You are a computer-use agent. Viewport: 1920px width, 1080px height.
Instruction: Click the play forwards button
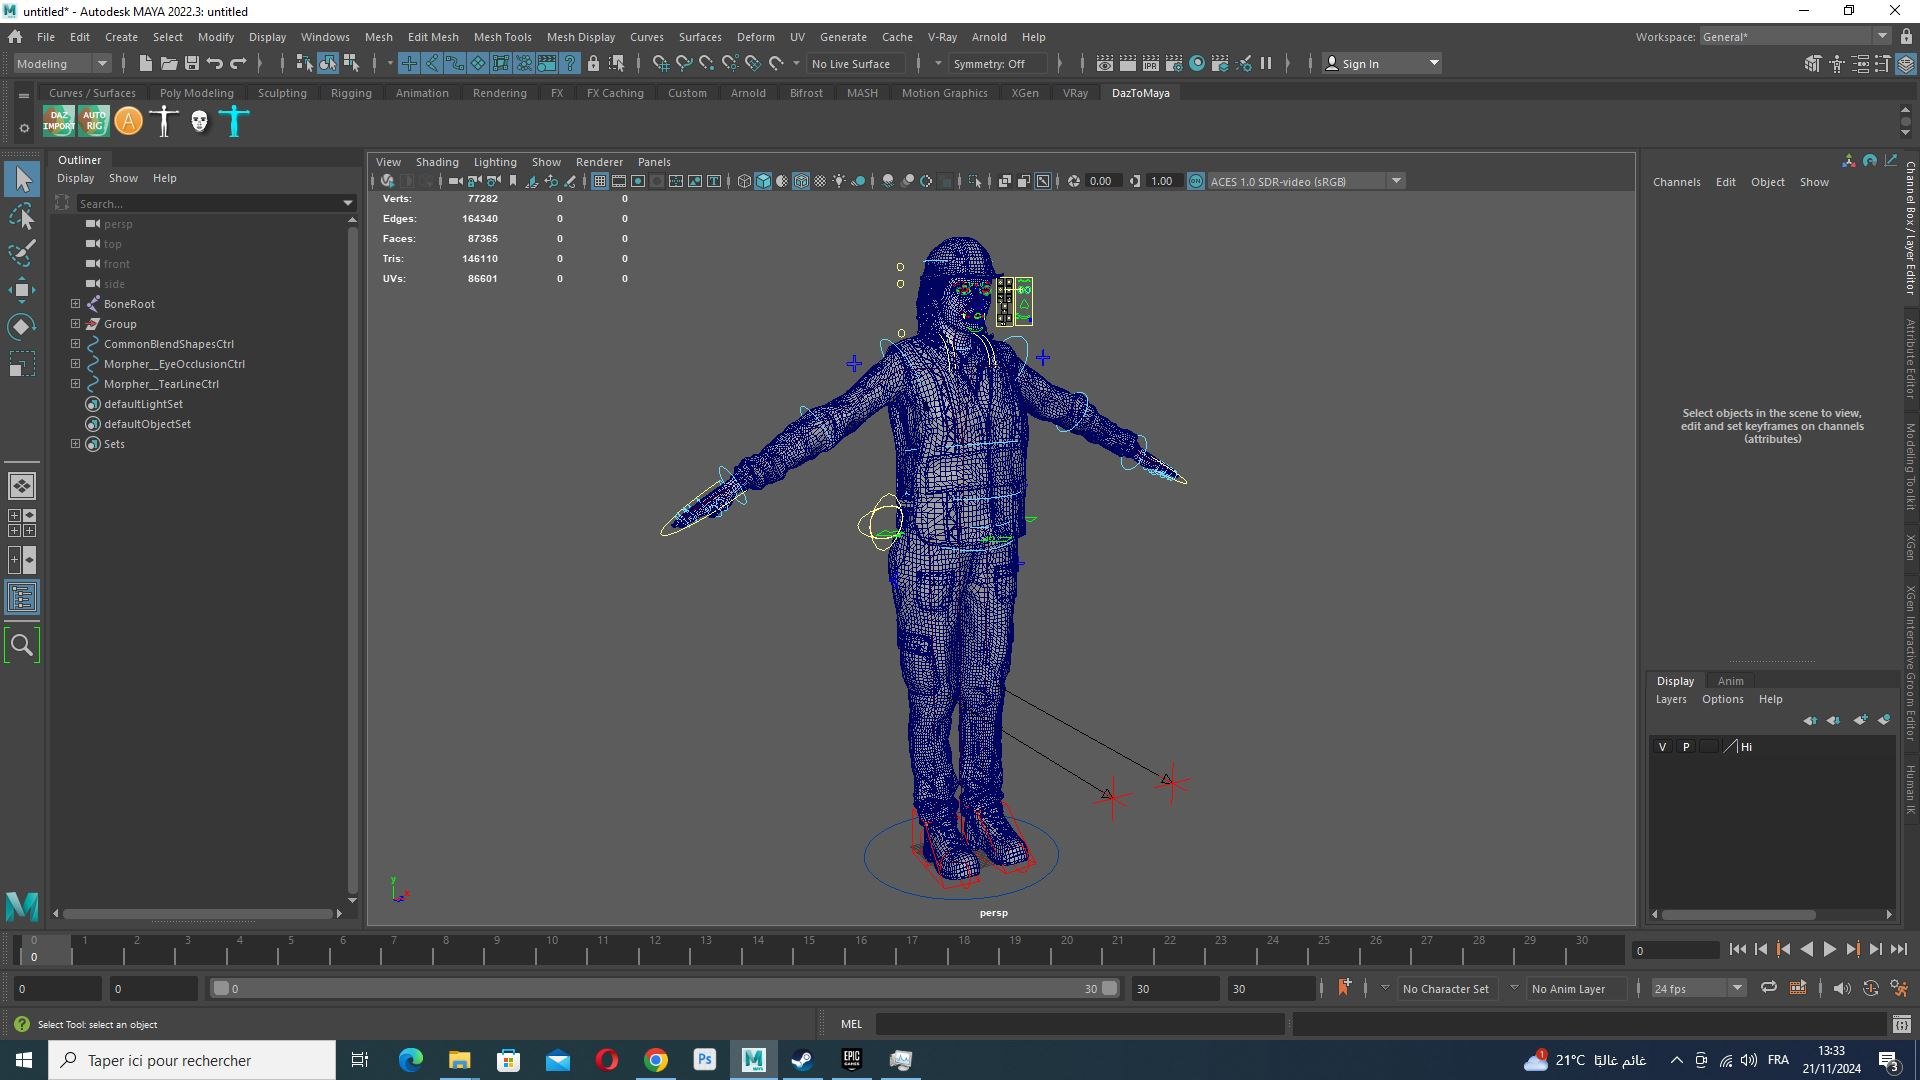tap(1829, 950)
